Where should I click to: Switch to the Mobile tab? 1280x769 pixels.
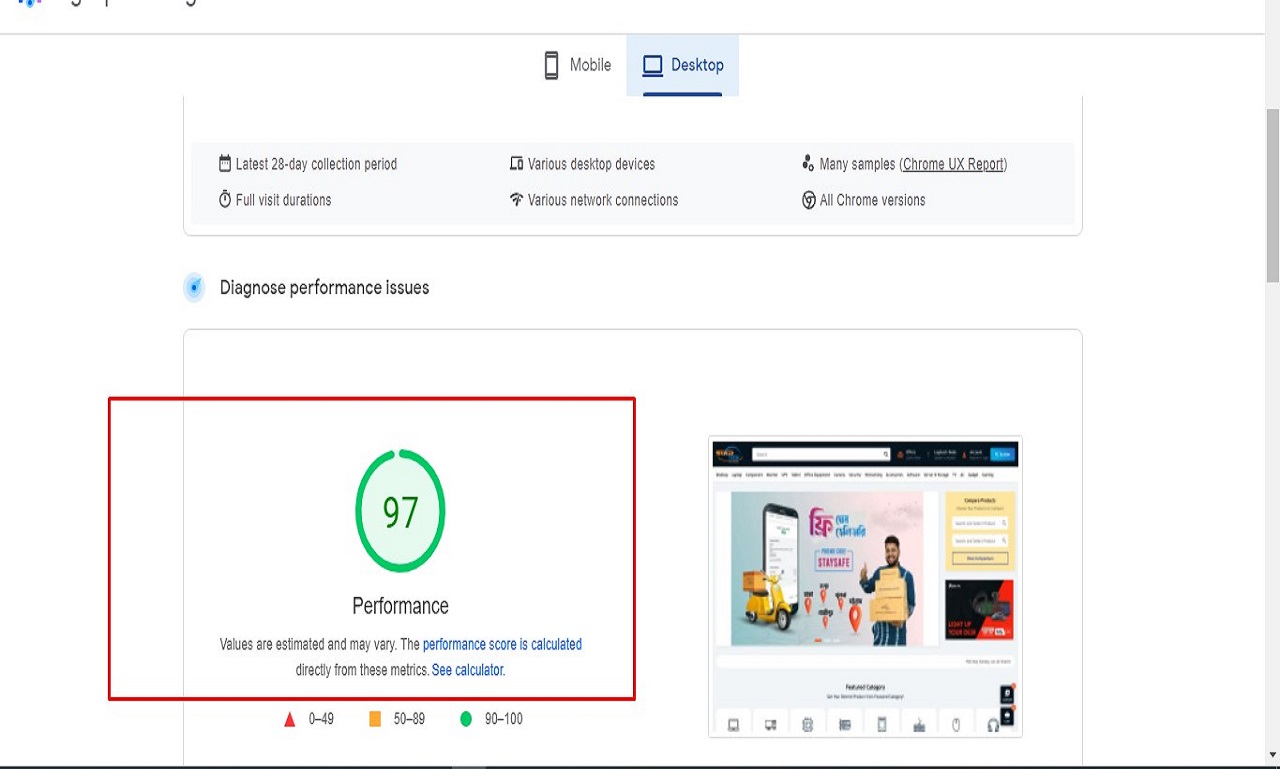tap(577, 65)
